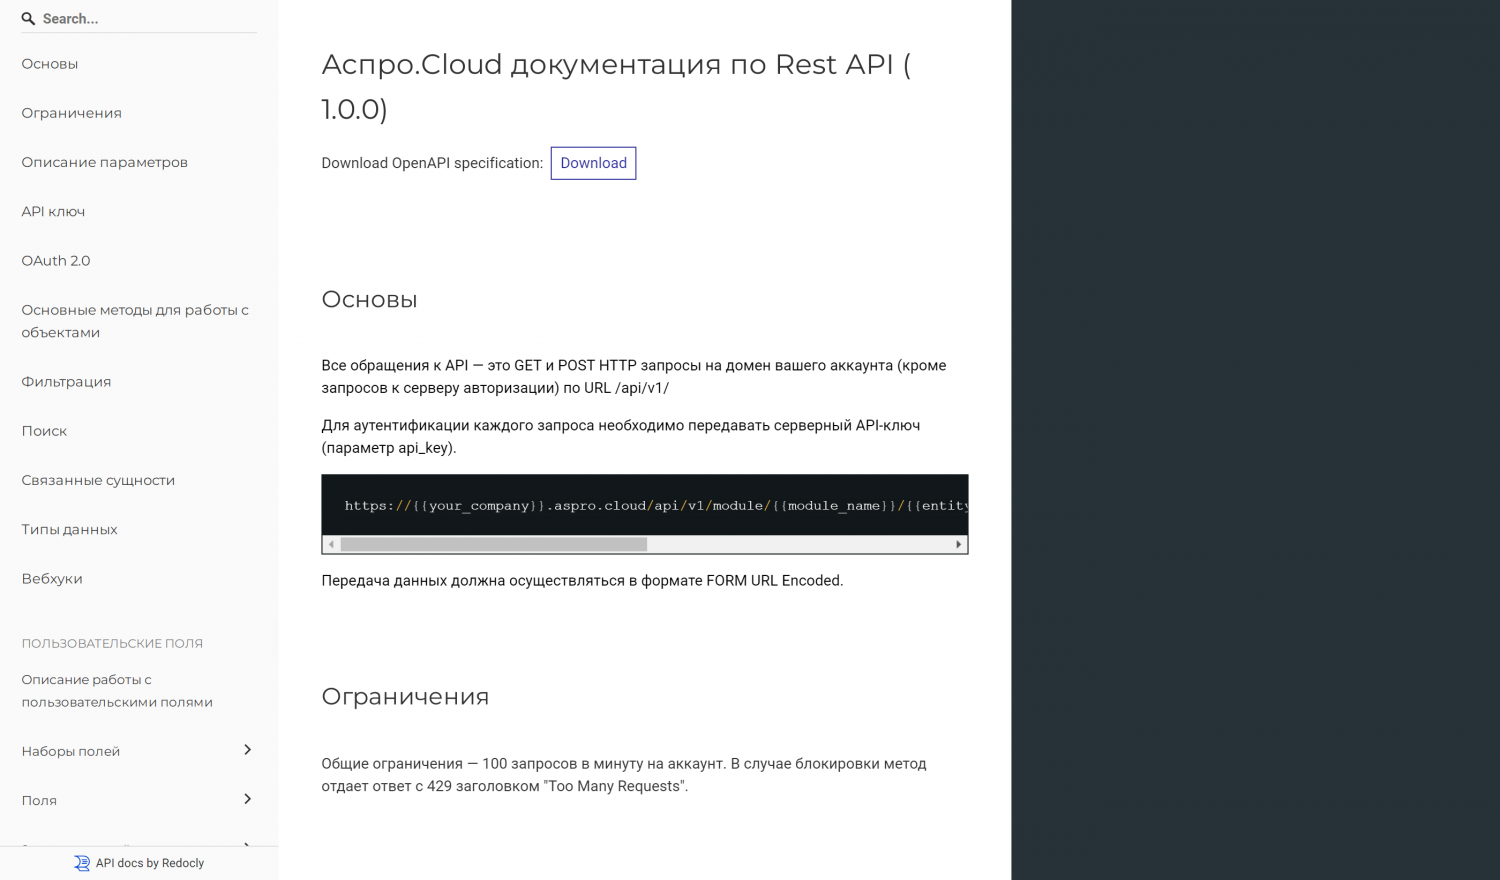The height and width of the screenshot is (880, 1500).
Task: Click the 'Download OpenAPI specification:' label
Action: click(432, 163)
